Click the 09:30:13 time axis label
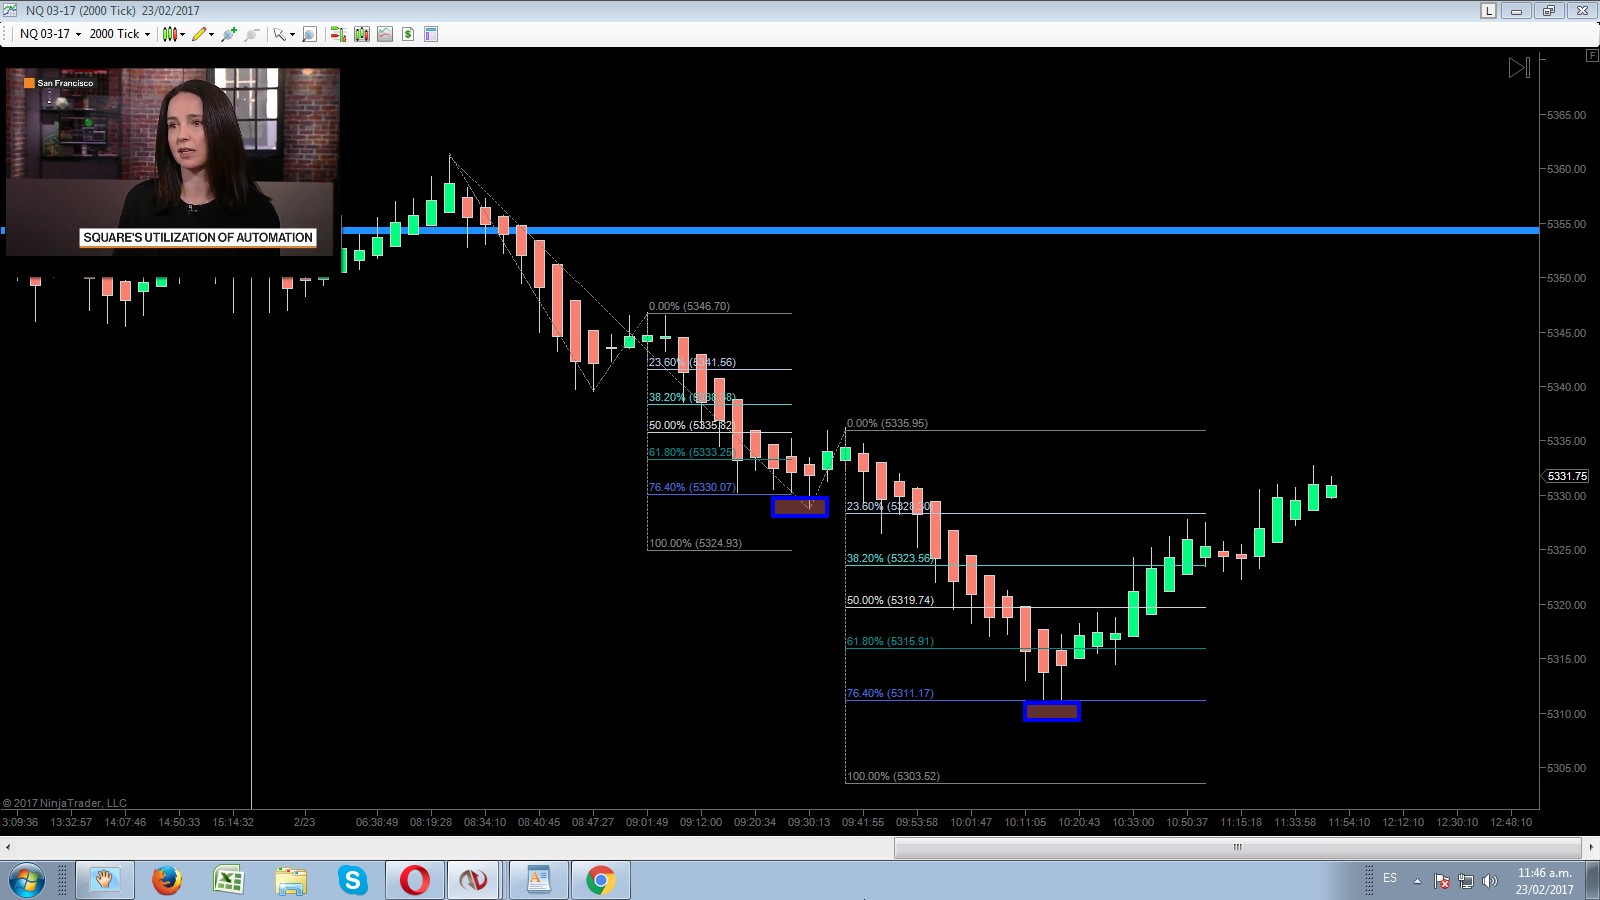 (x=809, y=822)
